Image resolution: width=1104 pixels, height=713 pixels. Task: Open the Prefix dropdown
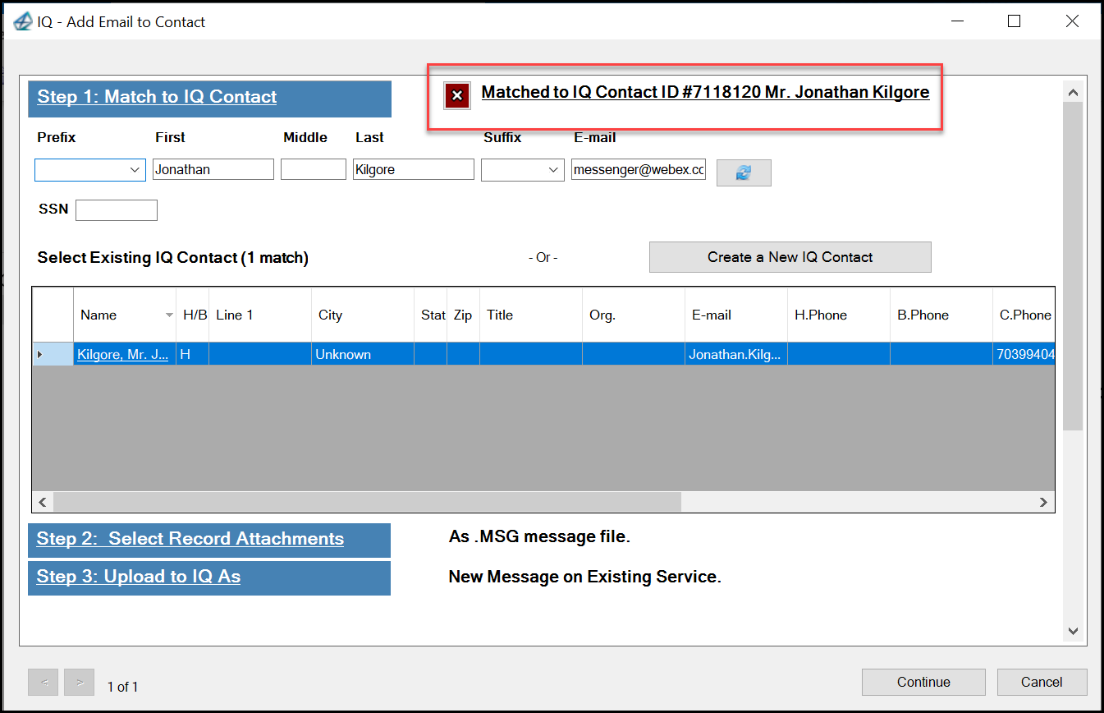pos(134,170)
